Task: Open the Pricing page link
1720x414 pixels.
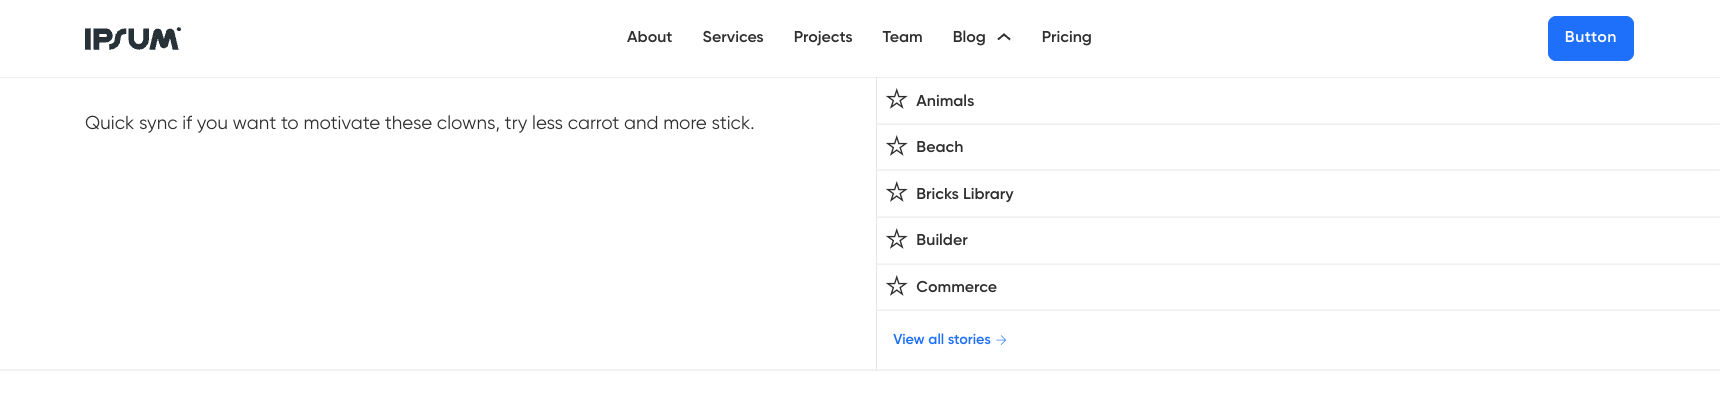Action: pyautogui.click(x=1066, y=37)
